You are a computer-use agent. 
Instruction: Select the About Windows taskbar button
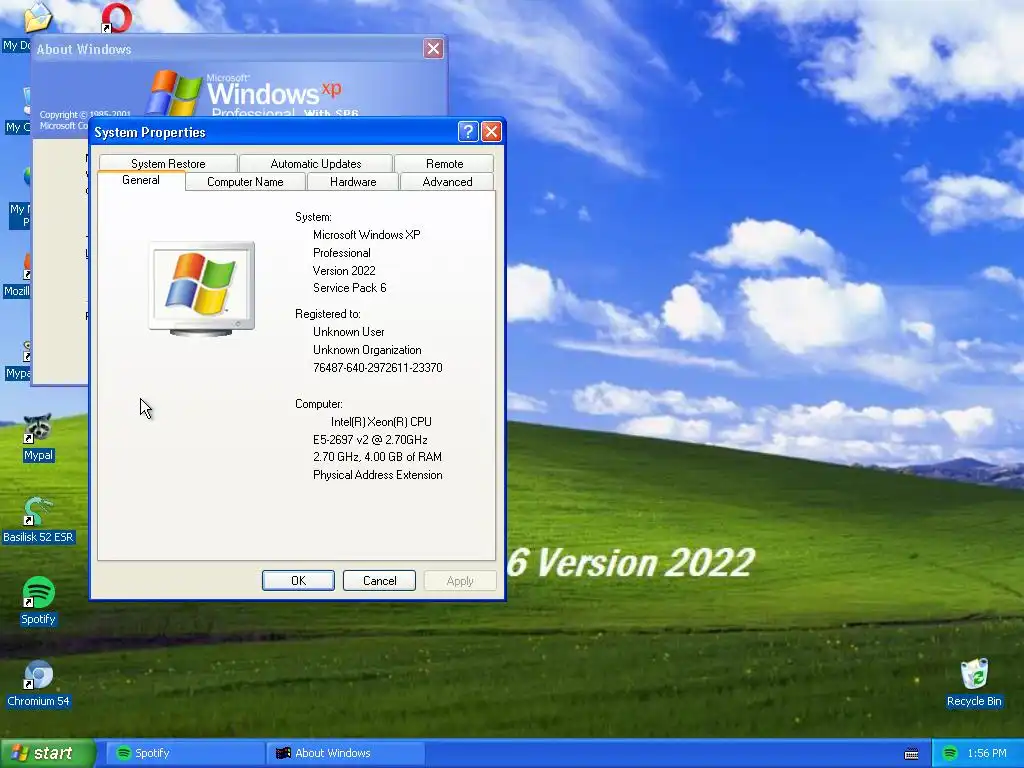(345, 753)
